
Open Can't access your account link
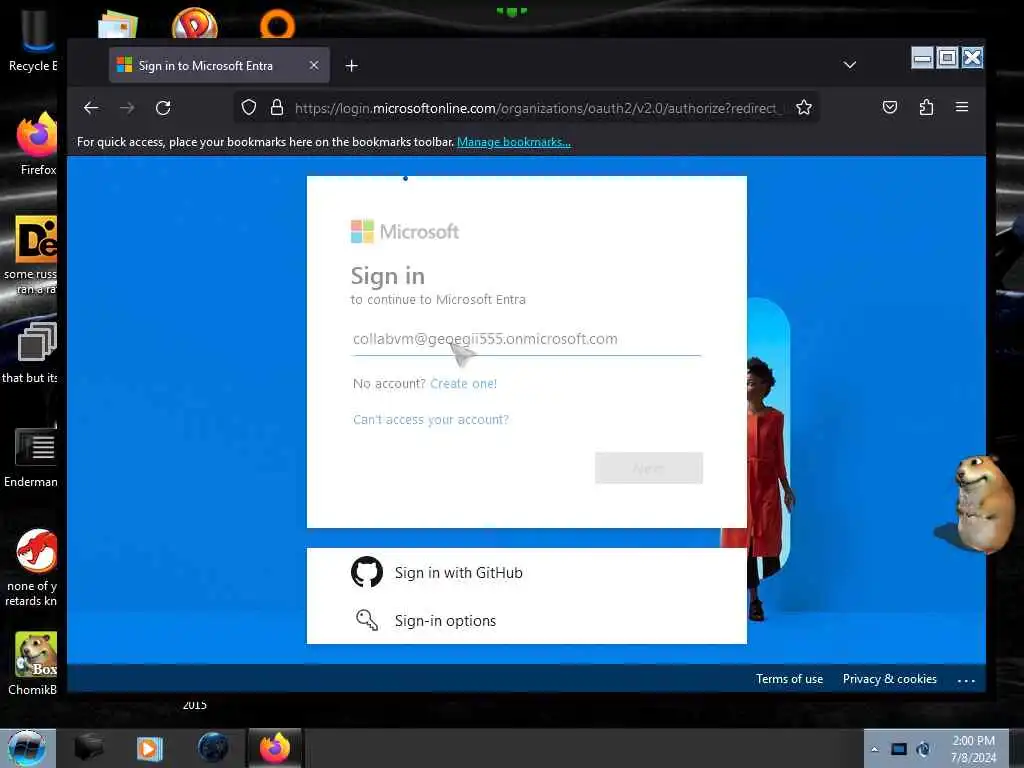click(x=431, y=419)
